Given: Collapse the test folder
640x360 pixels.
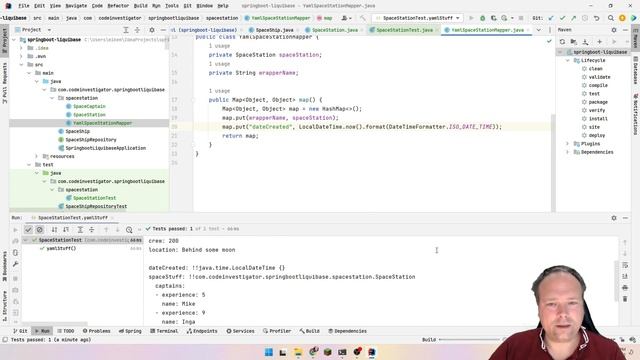Looking at the screenshot, I should (29, 164).
